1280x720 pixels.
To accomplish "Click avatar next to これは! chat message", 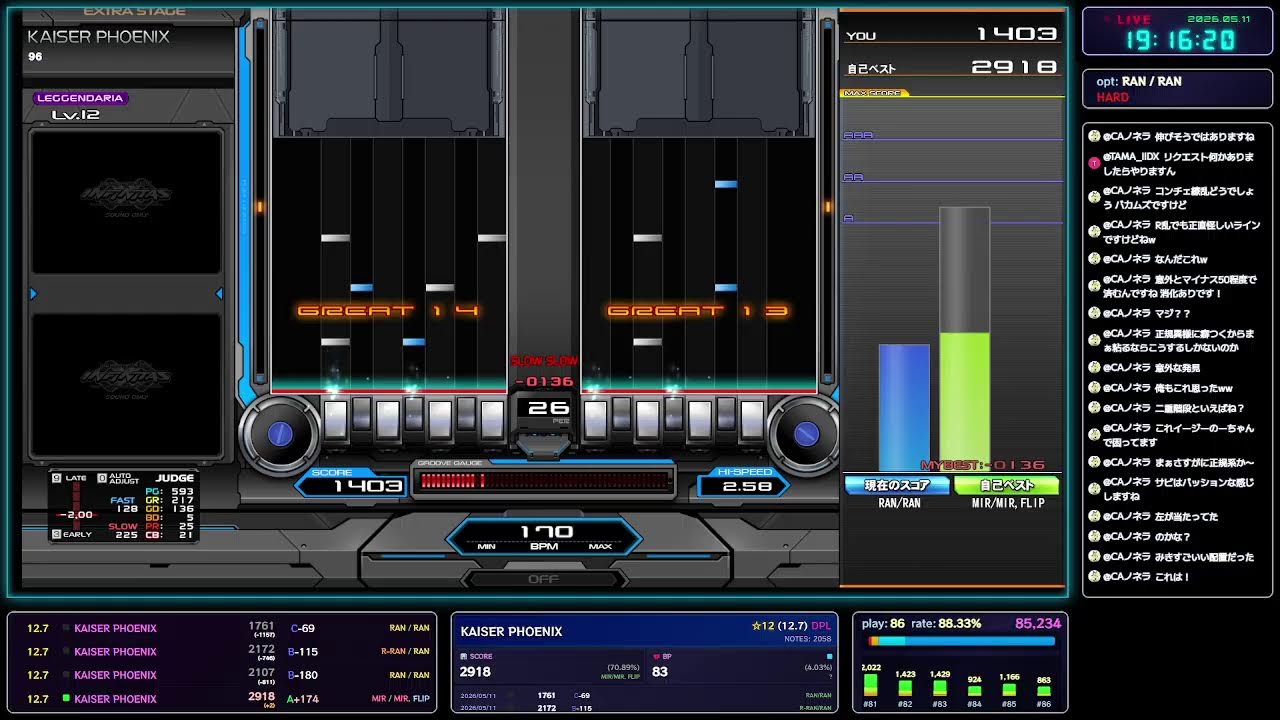I will (x=1094, y=577).
